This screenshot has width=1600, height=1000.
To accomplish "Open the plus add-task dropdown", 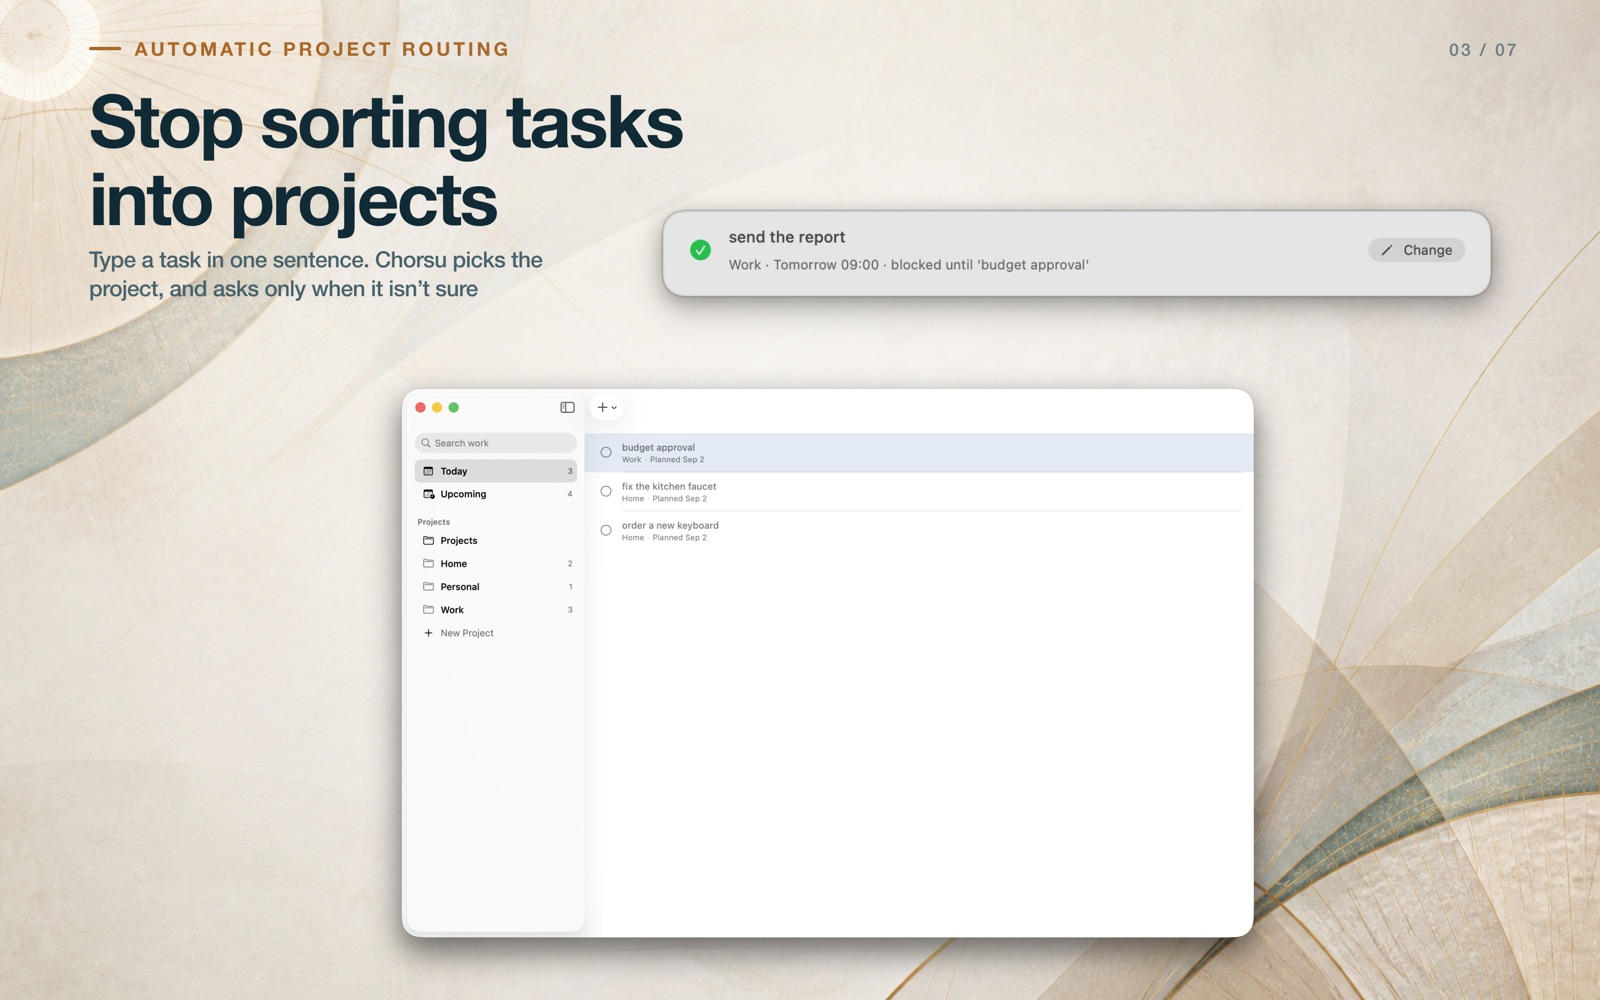I will (x=607, y=407).
